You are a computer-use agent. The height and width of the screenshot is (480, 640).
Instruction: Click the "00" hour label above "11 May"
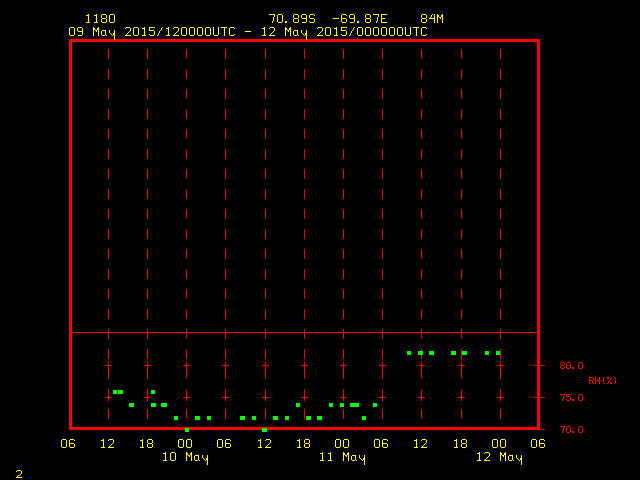click(x=342, y=444)
